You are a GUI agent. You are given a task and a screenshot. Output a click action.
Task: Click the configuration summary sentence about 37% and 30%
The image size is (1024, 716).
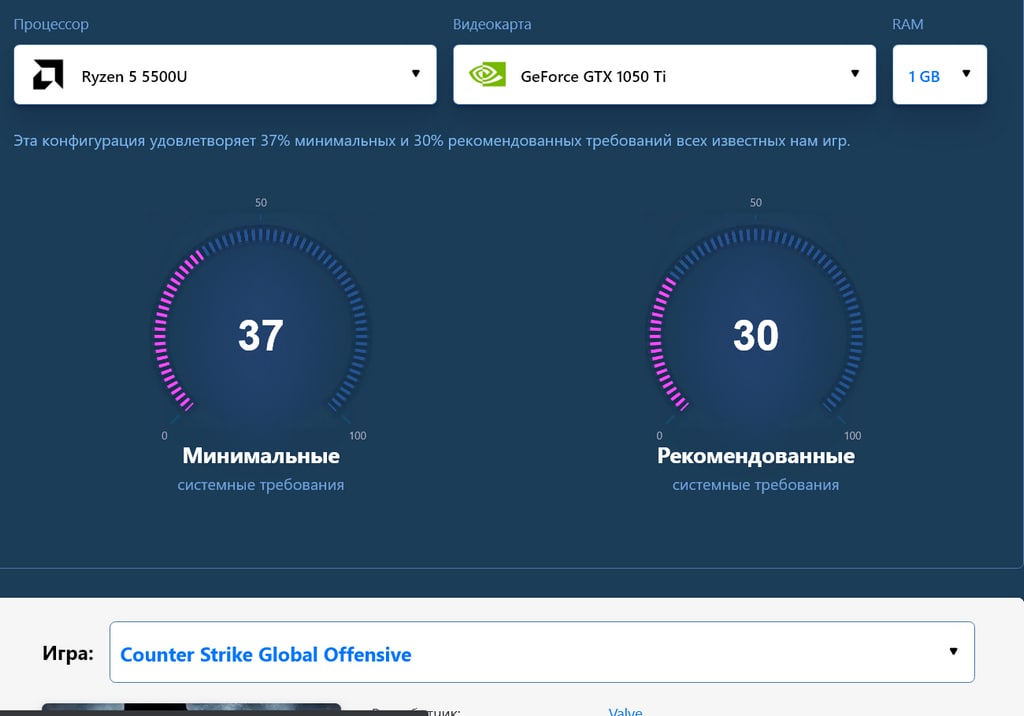432,140
